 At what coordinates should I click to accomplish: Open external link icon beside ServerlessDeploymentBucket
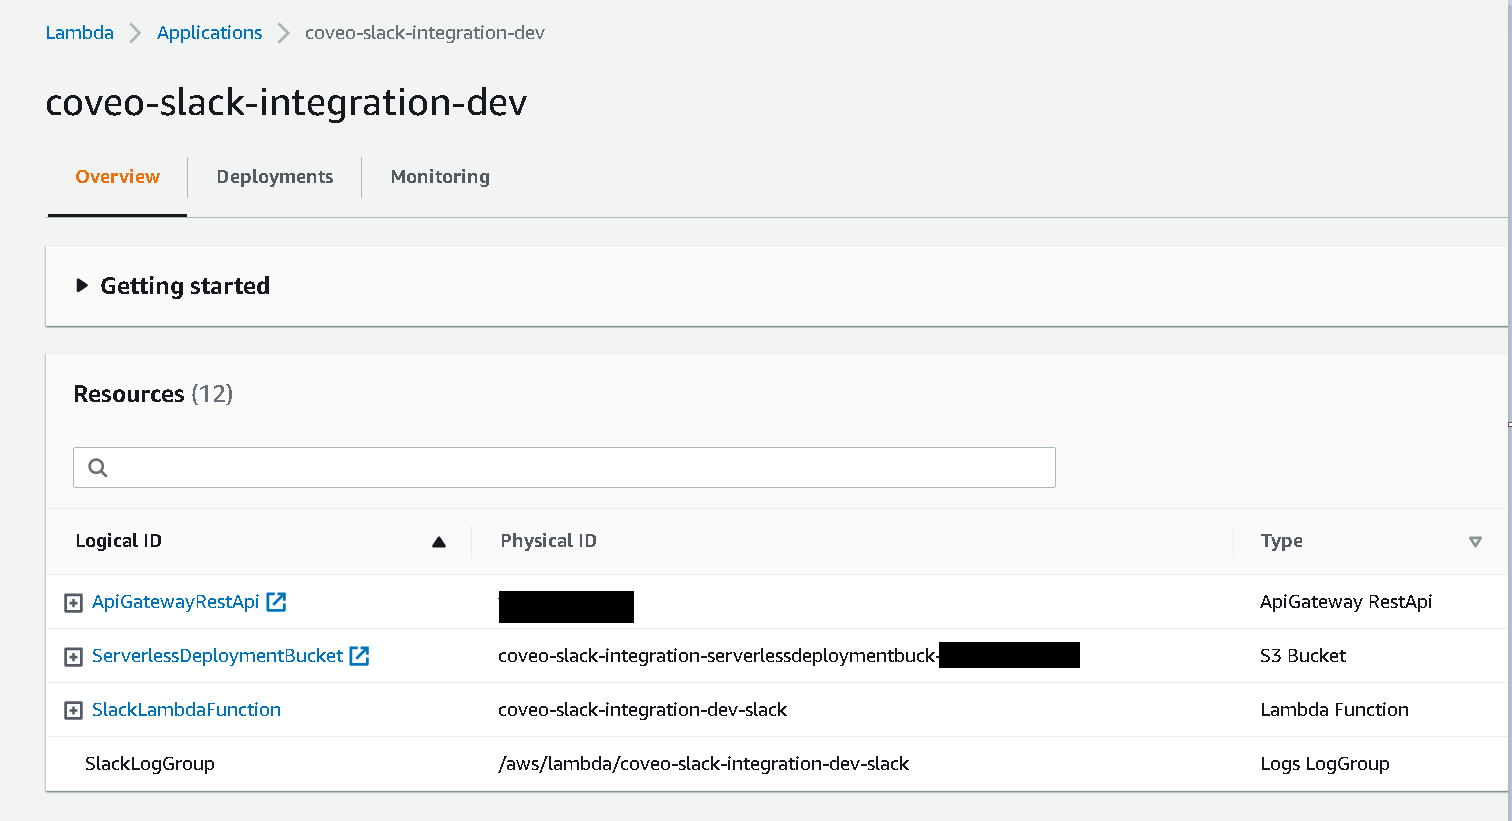[360, 656]
